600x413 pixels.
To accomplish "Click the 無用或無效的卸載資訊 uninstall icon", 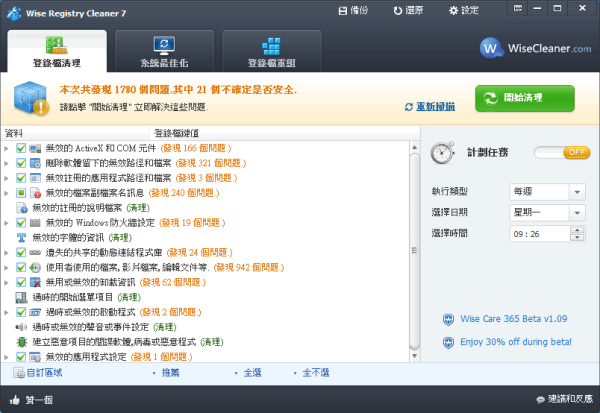I will [35, 282].
